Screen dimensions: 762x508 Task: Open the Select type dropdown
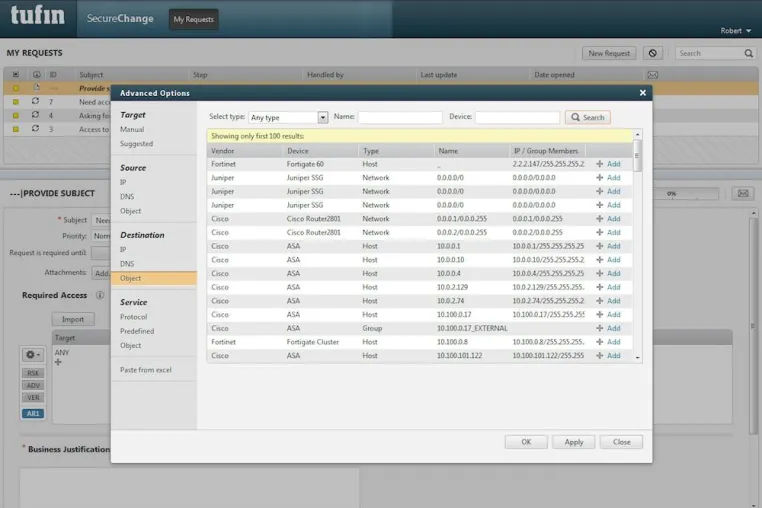[x=288, y=117]
